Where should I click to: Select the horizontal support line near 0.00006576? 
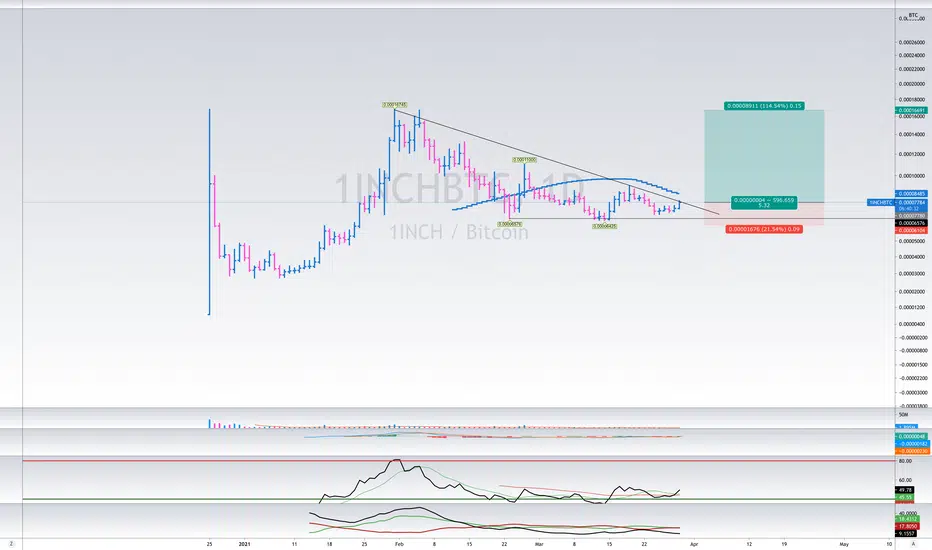701,219
